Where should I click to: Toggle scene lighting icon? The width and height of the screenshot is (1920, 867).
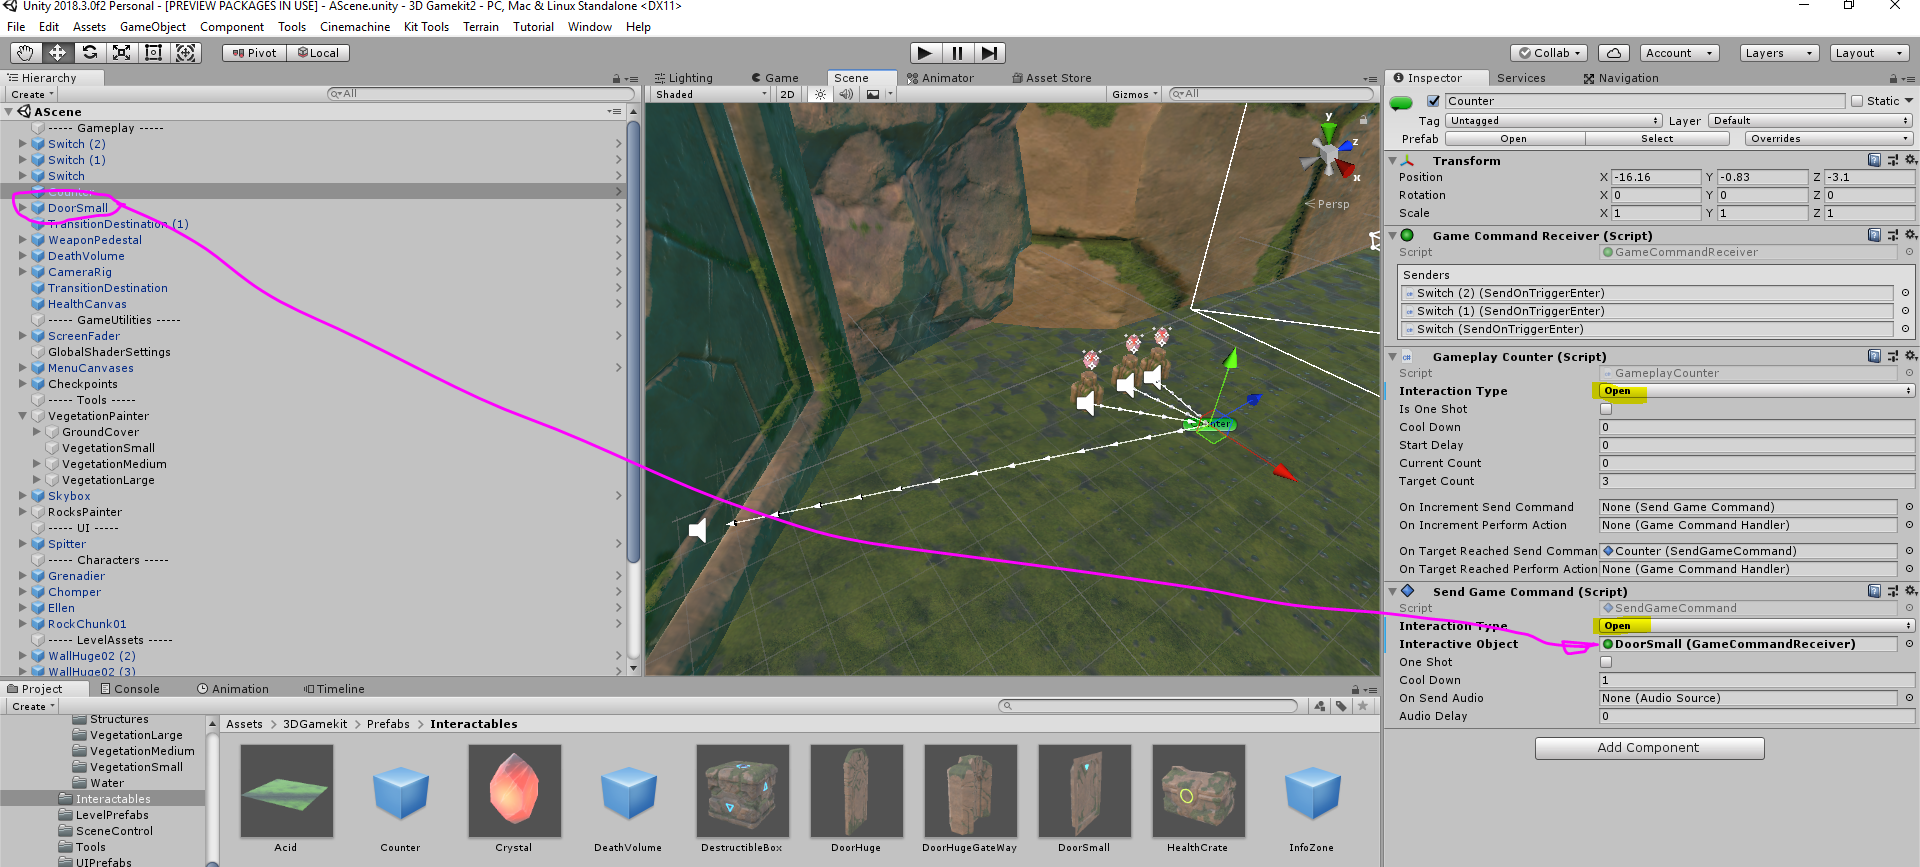tap(820, 94)
